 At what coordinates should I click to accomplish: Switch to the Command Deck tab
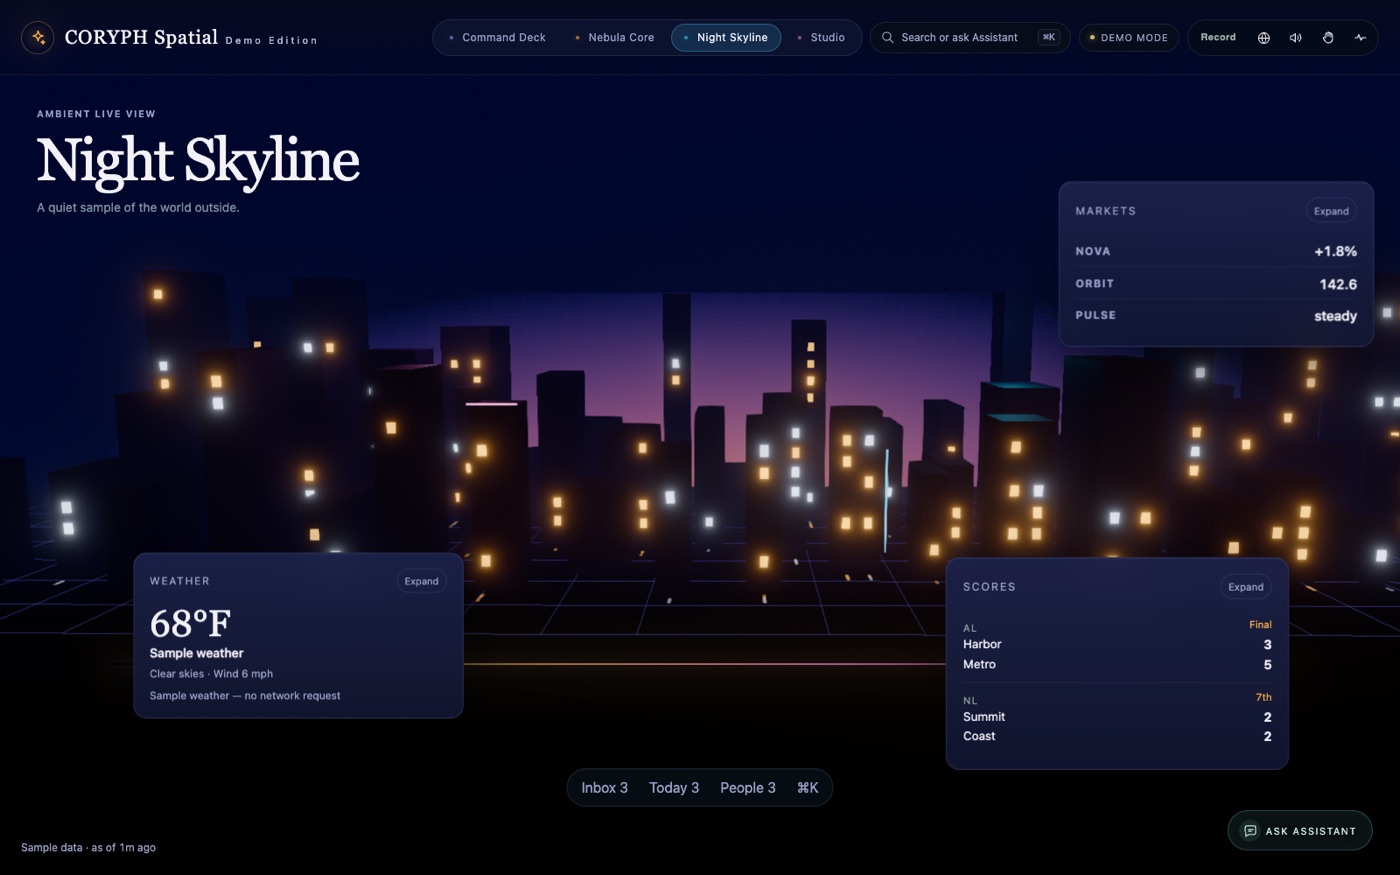497,38
